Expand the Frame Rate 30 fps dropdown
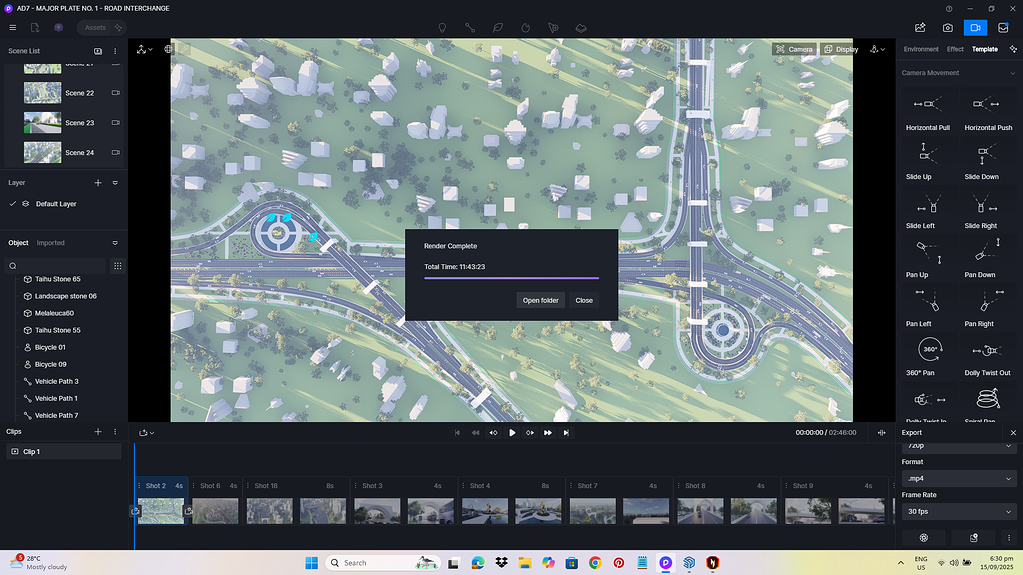Viewport: 1023px width, 575px height. (958, 512)
